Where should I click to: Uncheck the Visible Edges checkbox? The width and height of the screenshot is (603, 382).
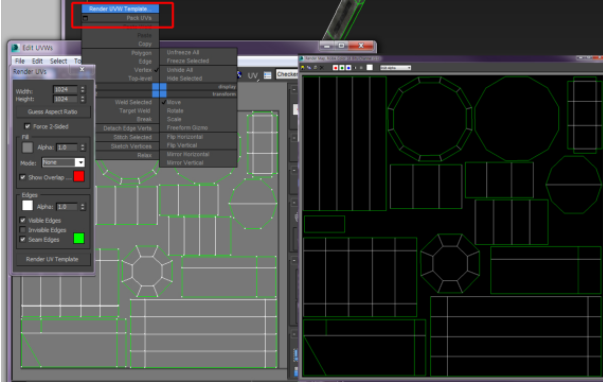pyautogui.click(x=23, y=220)
